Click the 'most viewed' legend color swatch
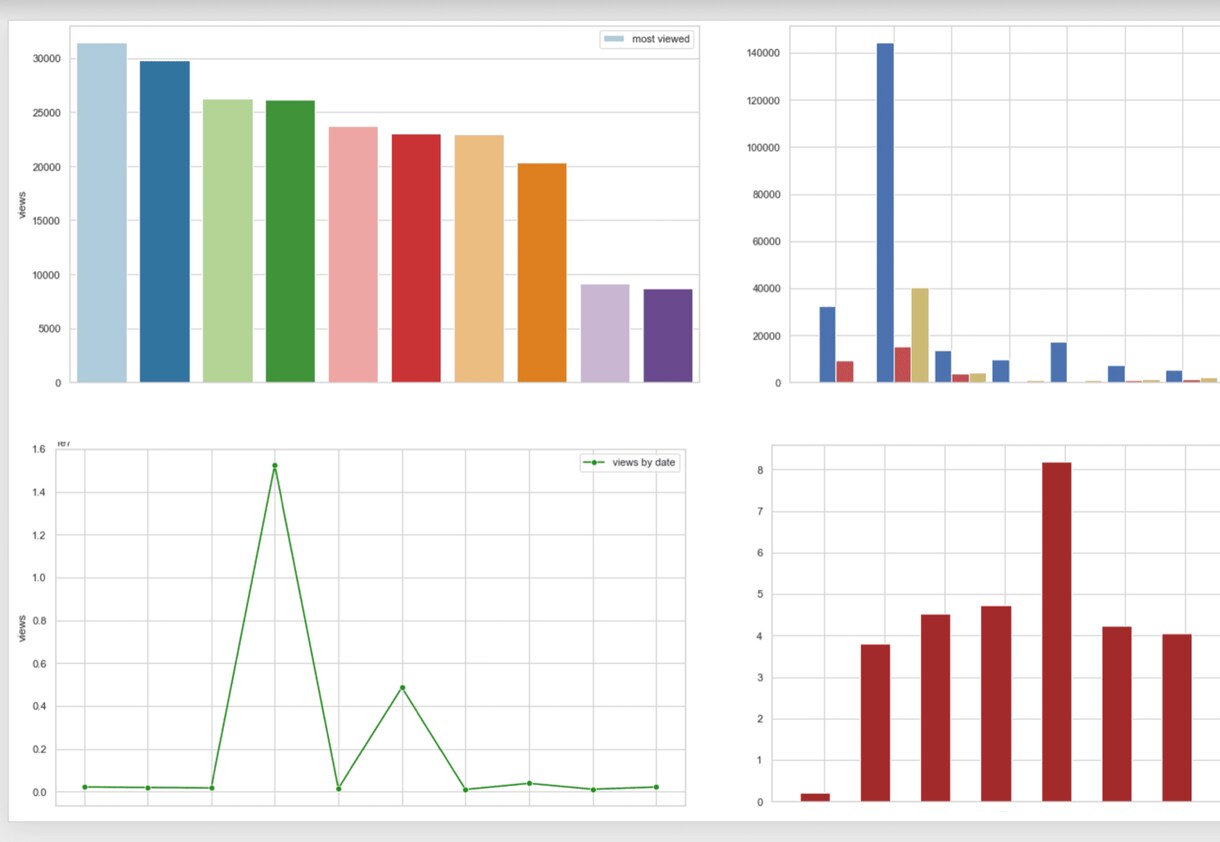Image resolution: width=1220 pixels, height=842 pixels. coord(613,39)
